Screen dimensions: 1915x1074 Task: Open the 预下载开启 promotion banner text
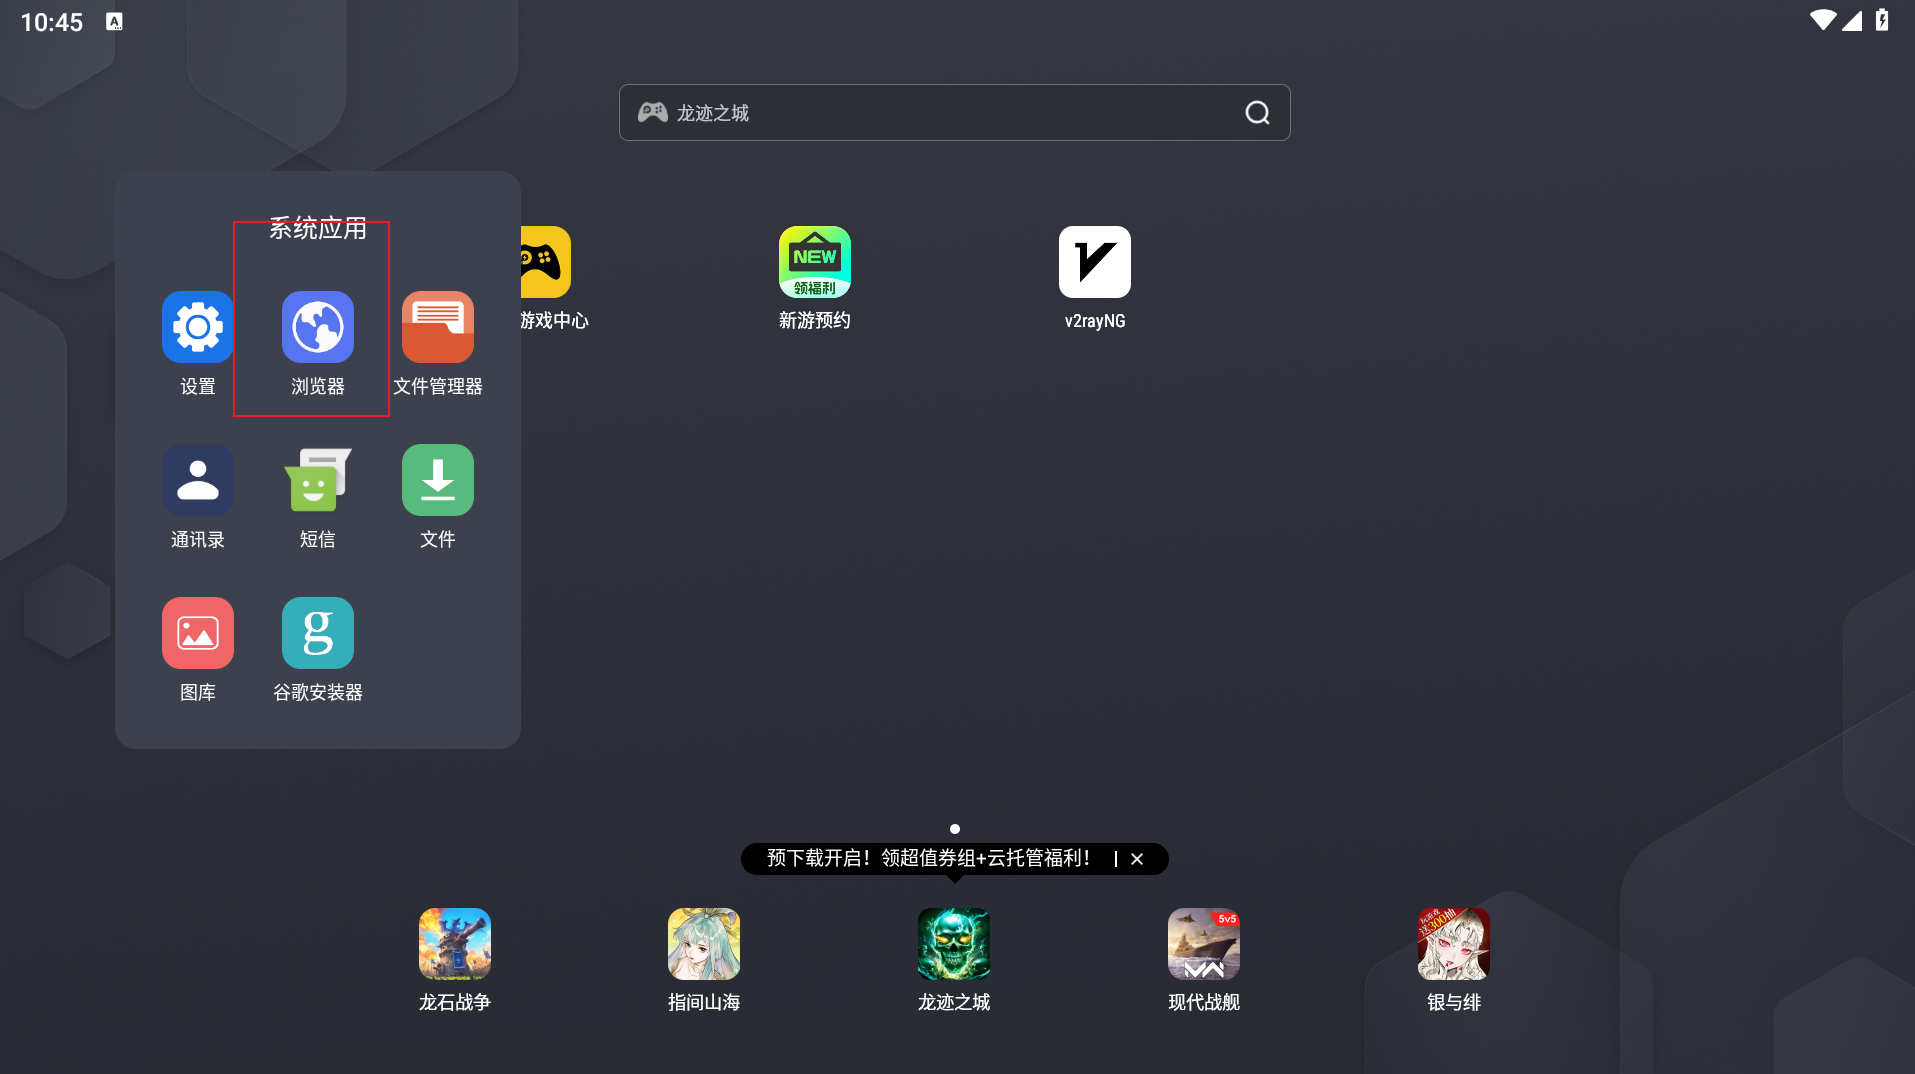[929, 859]
